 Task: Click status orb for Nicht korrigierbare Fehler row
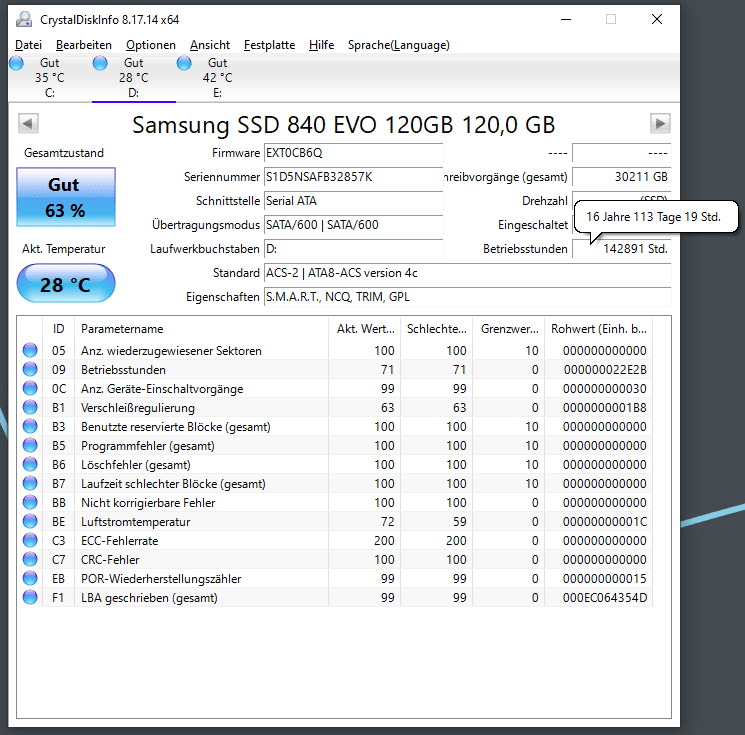tap(30, 502)
